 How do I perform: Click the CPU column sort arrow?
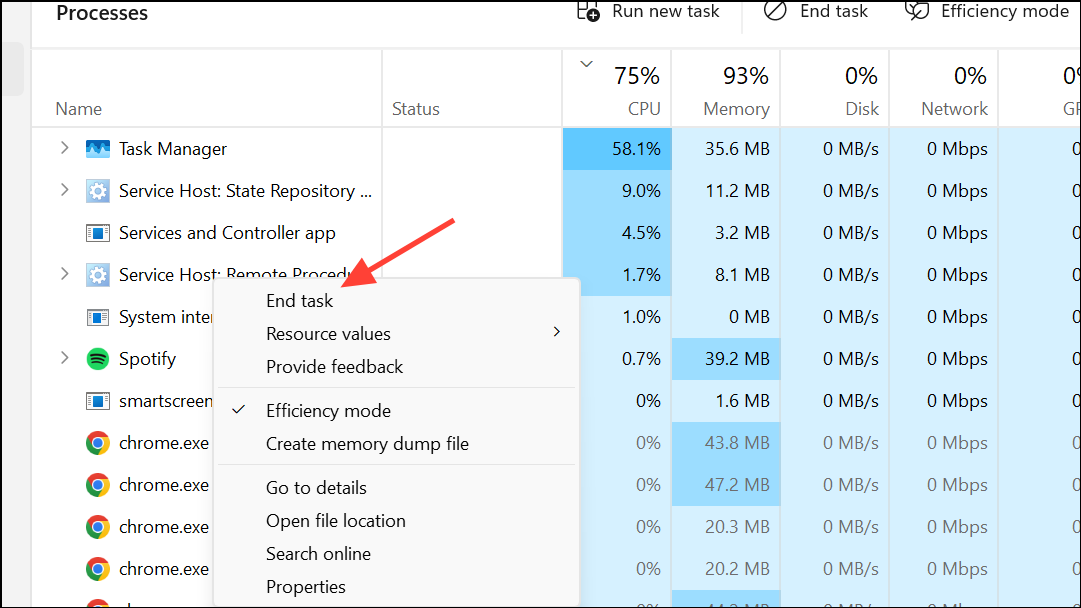click(x=586, y=62)
